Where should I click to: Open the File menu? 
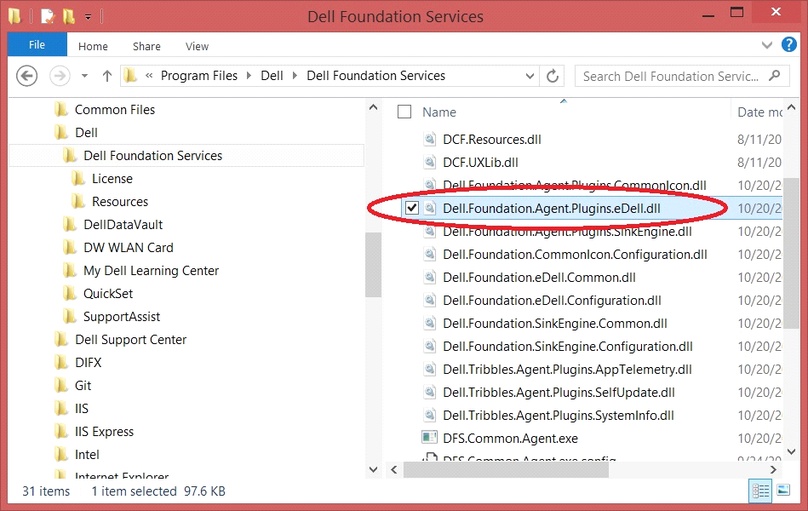(x=37, y=46)
